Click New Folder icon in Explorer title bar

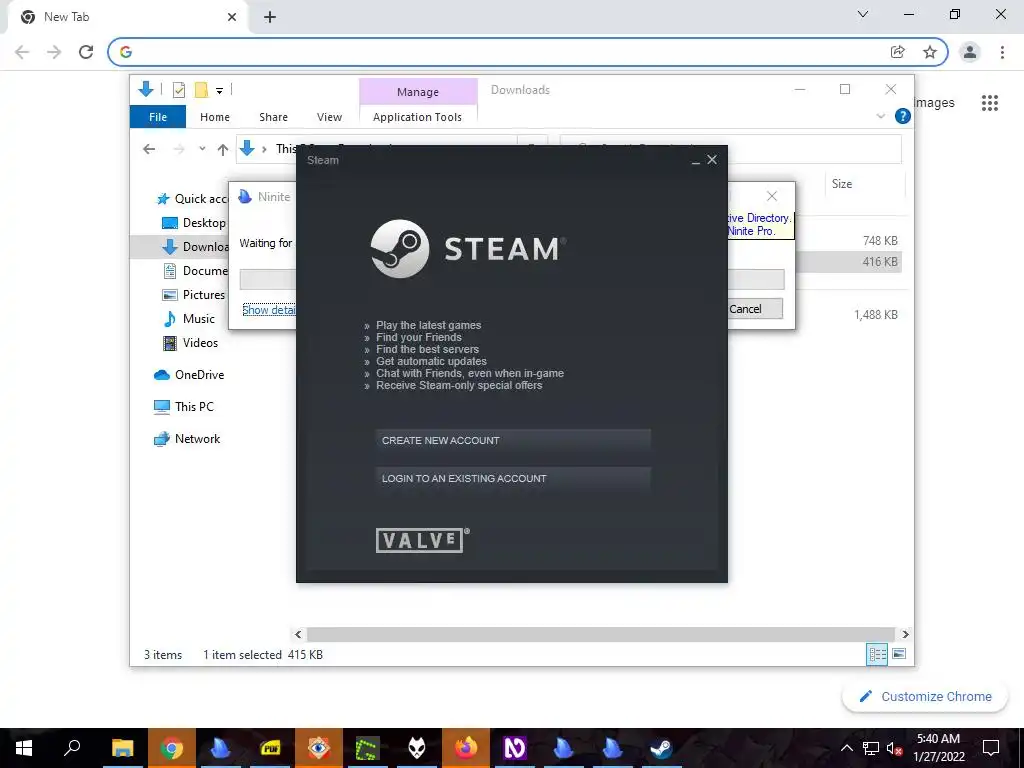point(201,90)
